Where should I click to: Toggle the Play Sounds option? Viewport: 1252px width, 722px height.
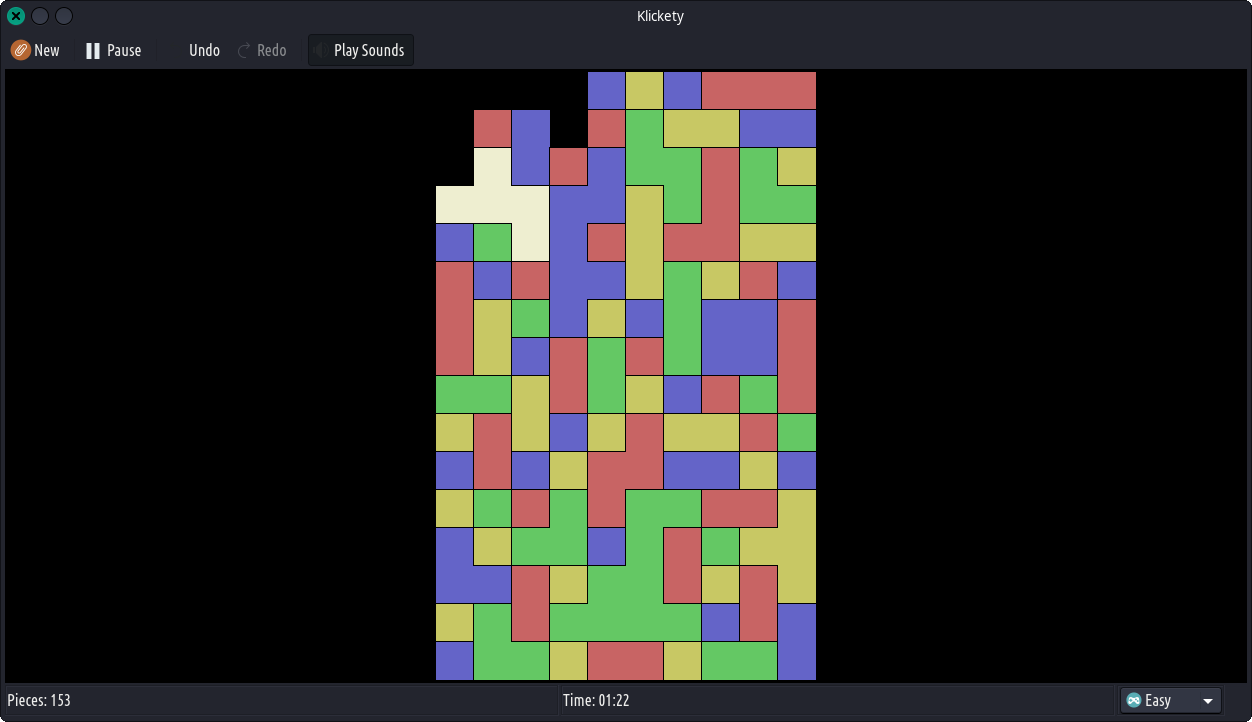[x=361, y=50]
